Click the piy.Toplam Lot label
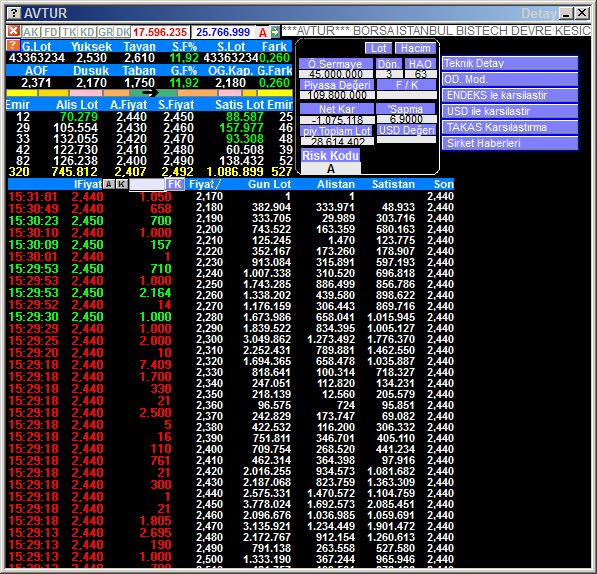This screenshot has height=574, width=597. [x=337, y=131]
